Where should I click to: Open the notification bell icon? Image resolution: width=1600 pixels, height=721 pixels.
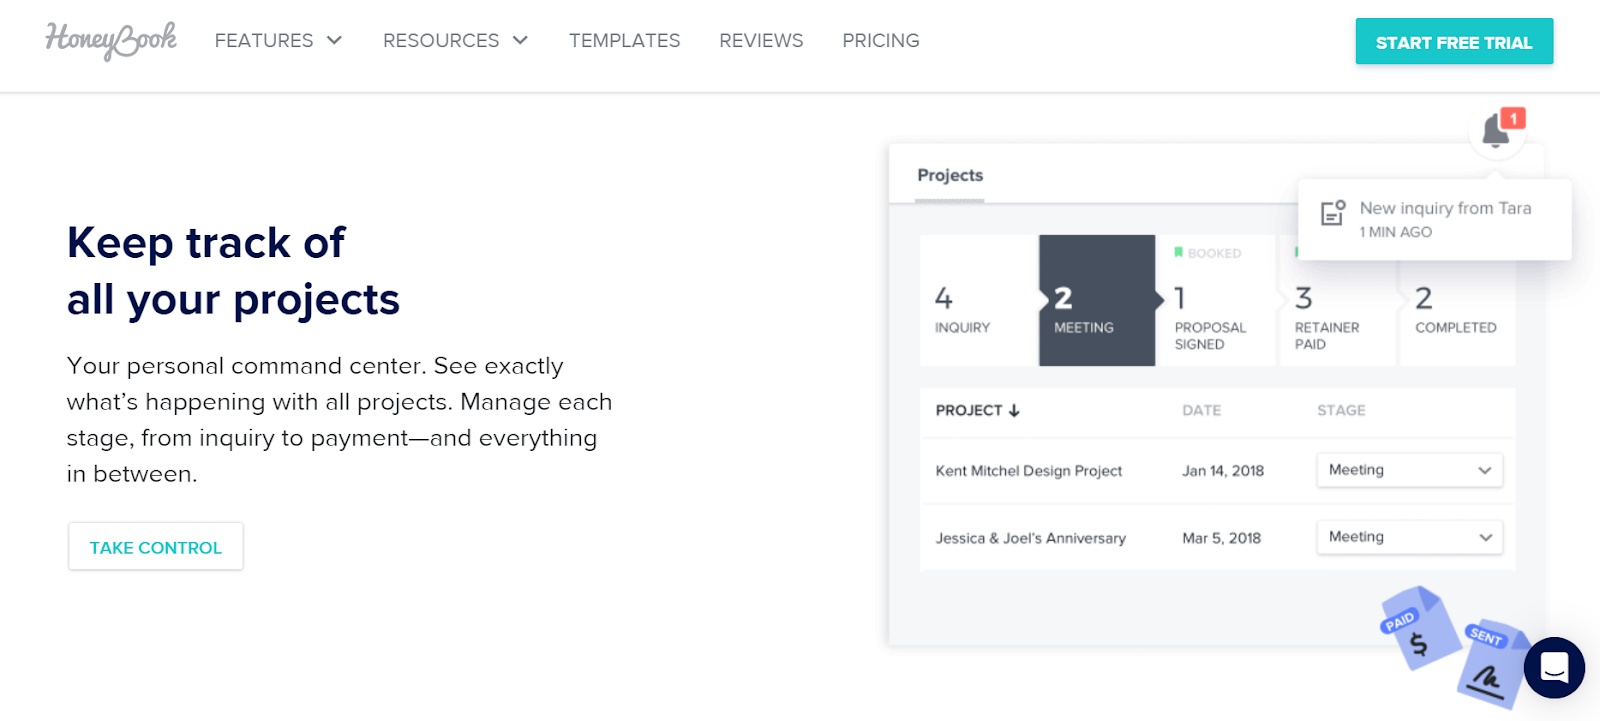click(x=1496, y=131)
